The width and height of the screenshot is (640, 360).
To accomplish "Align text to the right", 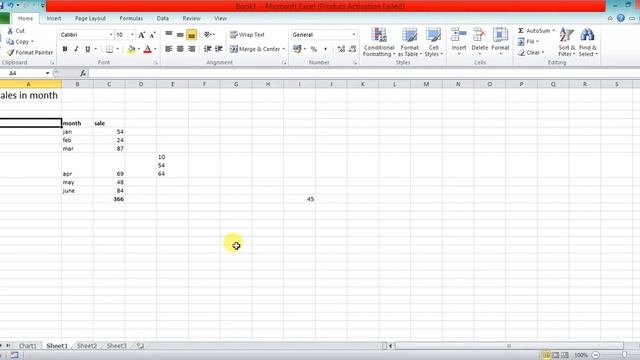I will point(191,49).
